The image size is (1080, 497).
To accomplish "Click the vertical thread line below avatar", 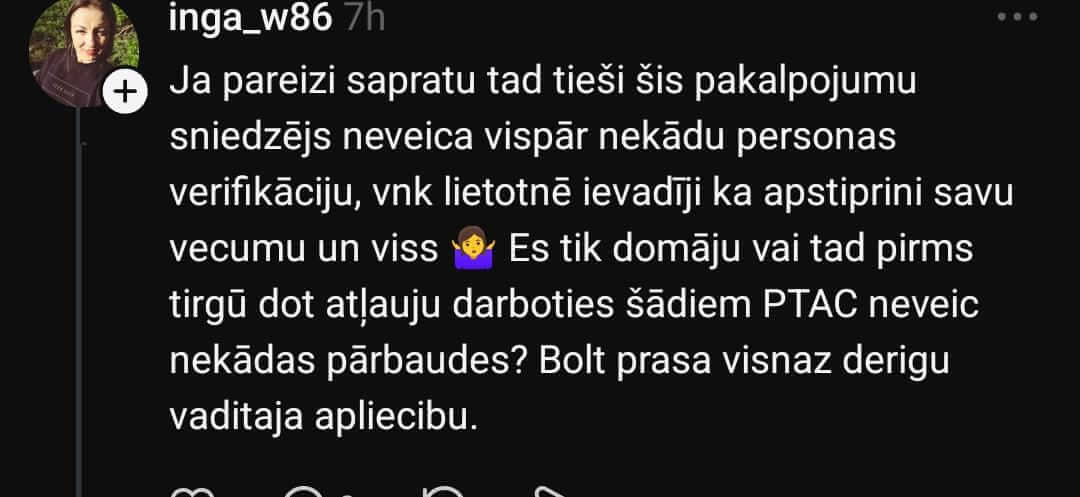I will pyautogui.click(x=79, y=303).
